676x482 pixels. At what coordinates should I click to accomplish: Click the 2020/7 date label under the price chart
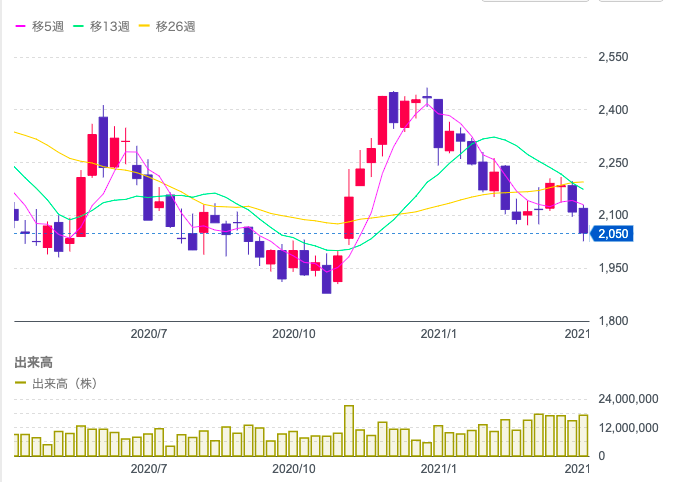(x=149, y=334)
